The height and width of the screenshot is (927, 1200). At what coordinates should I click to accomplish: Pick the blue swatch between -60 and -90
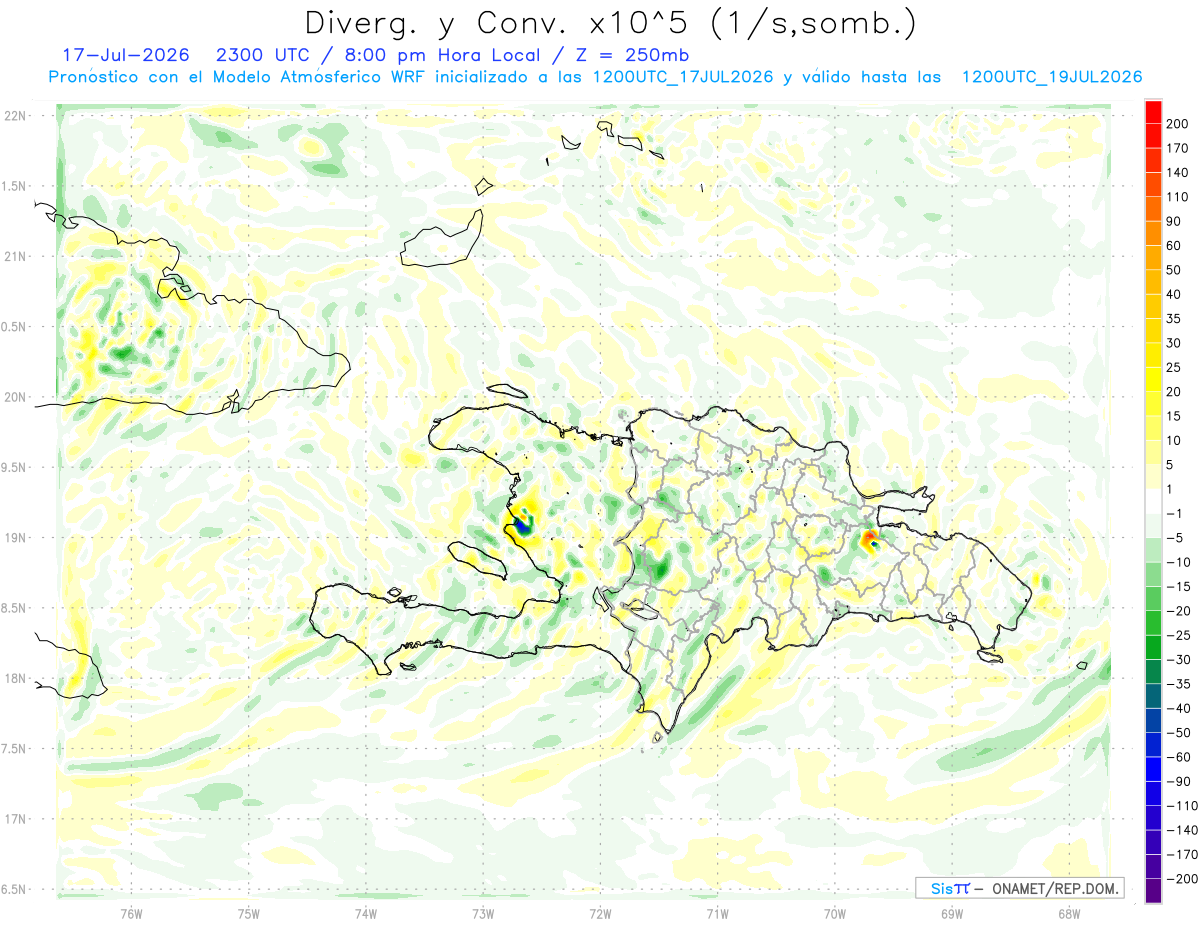(x=1153, y=770)
